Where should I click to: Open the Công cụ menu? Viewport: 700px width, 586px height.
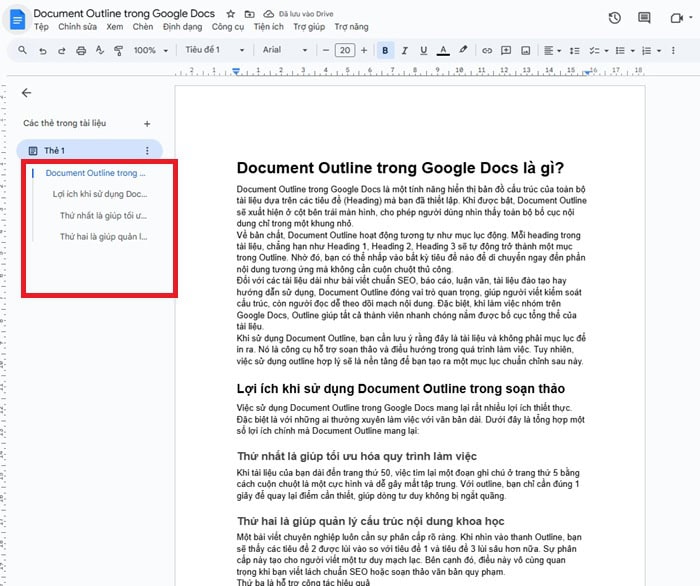228,27
